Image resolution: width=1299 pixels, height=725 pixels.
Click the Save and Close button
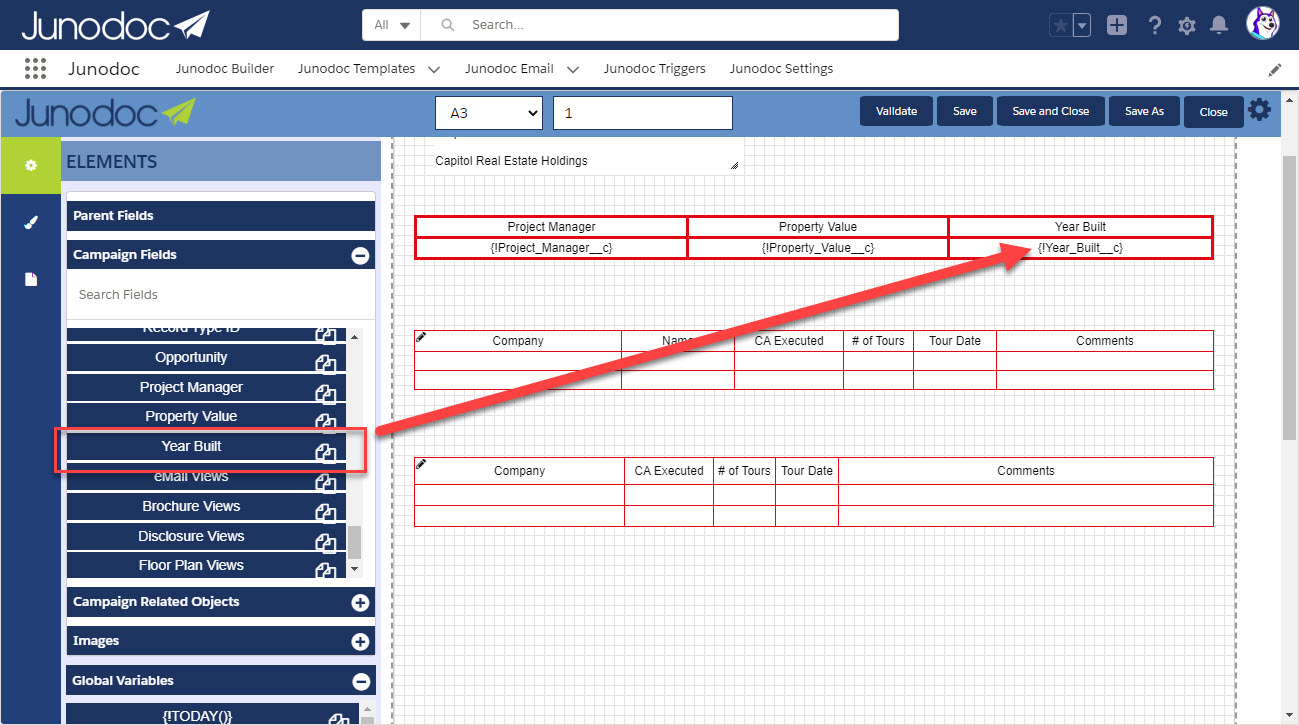[1050, 111]
